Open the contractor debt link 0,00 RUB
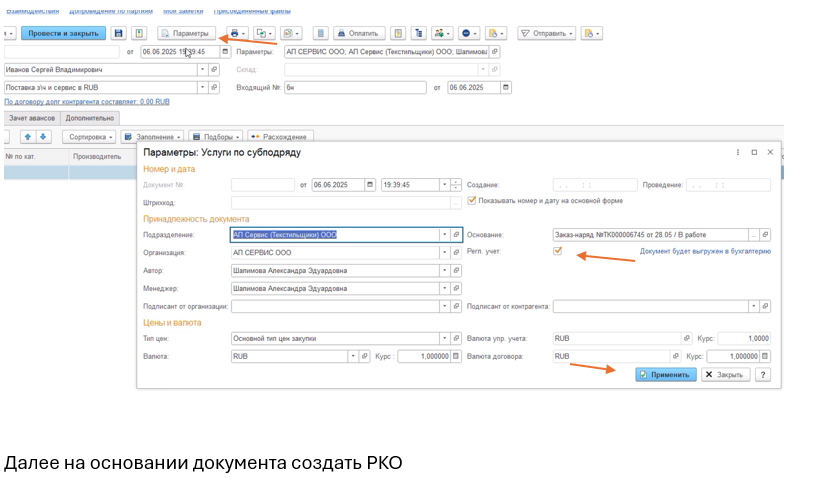 [87, 102]
